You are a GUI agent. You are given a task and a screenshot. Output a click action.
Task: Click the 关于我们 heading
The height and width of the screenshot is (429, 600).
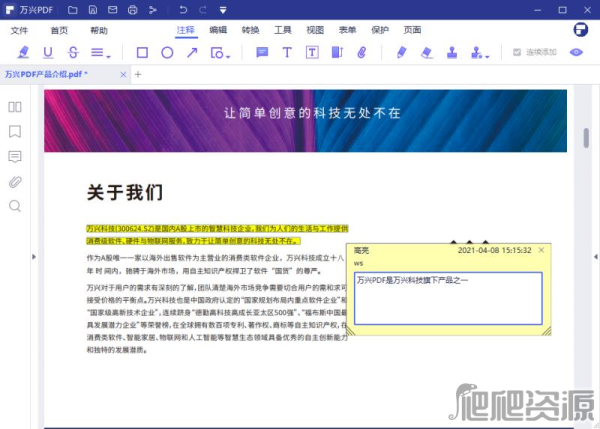[x=125, y=192]
